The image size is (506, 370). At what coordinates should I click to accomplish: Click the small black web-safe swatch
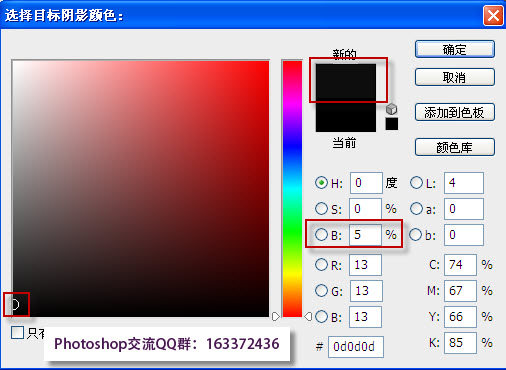click(x=392, y=124)
